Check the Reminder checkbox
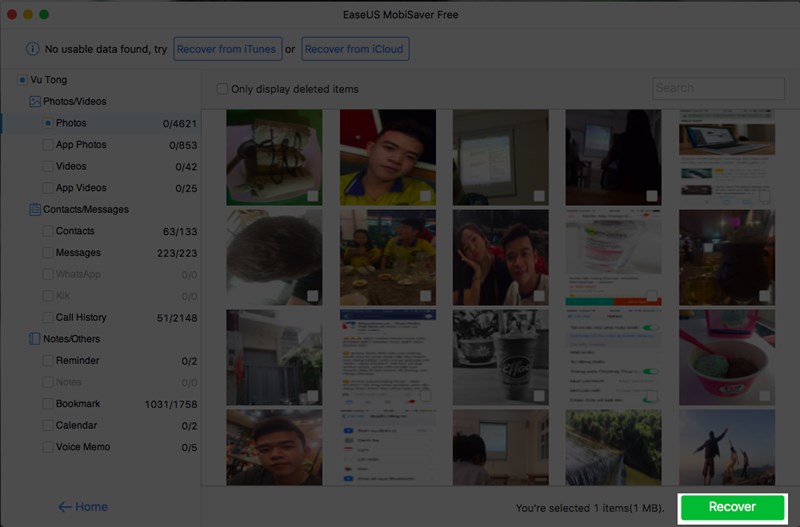Screen dimensions: 800x527 [47, 361]
